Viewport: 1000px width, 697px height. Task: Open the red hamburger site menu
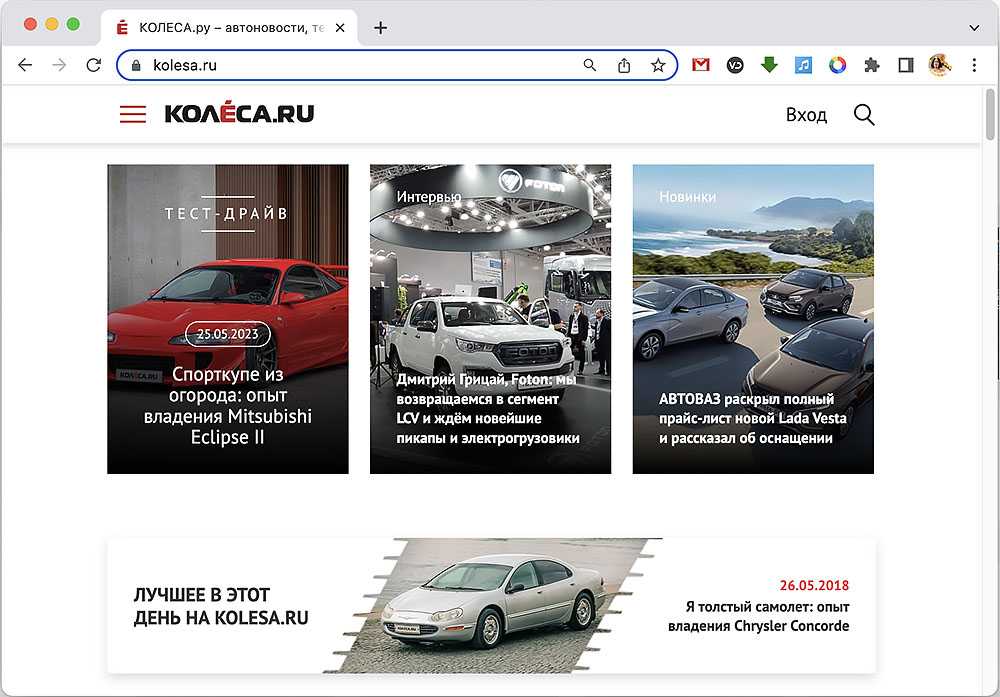point(133,114)
